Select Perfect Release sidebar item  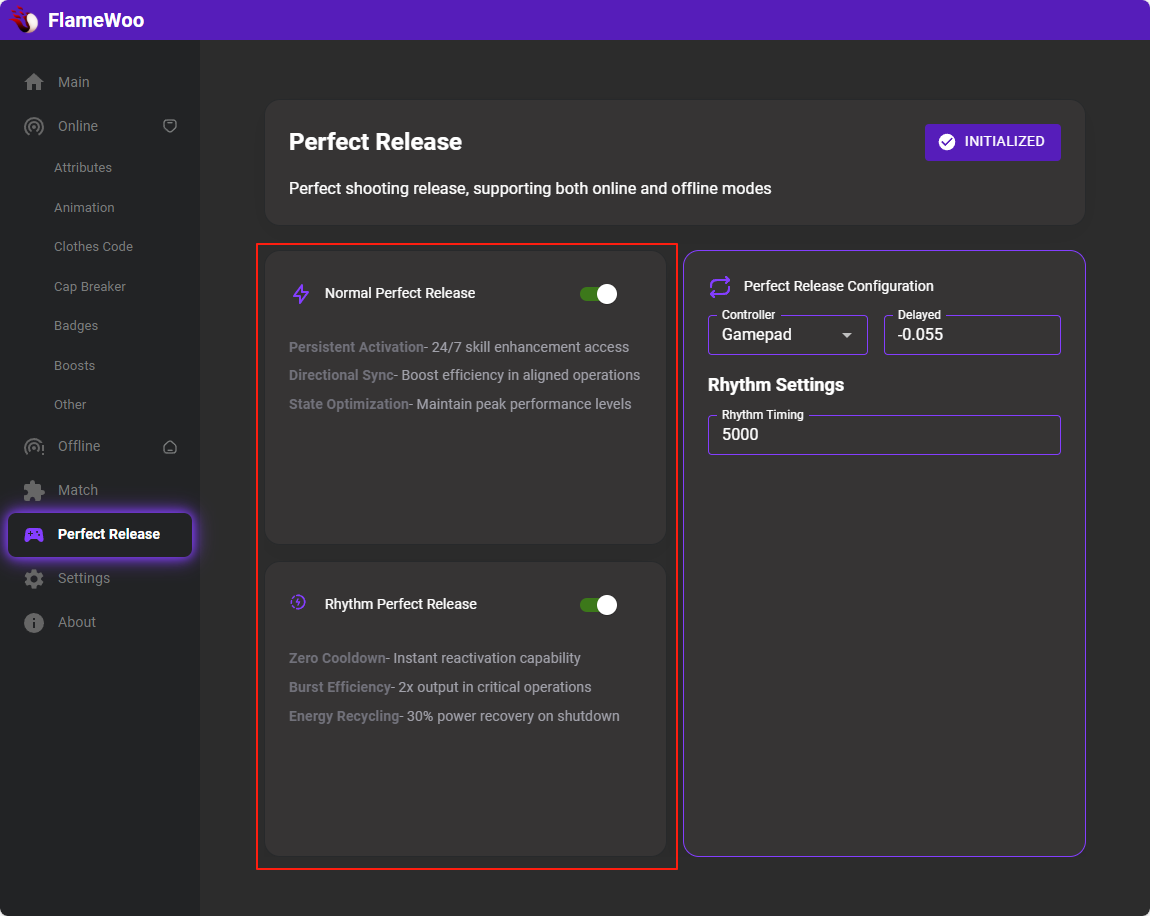(x=100, y=535)
